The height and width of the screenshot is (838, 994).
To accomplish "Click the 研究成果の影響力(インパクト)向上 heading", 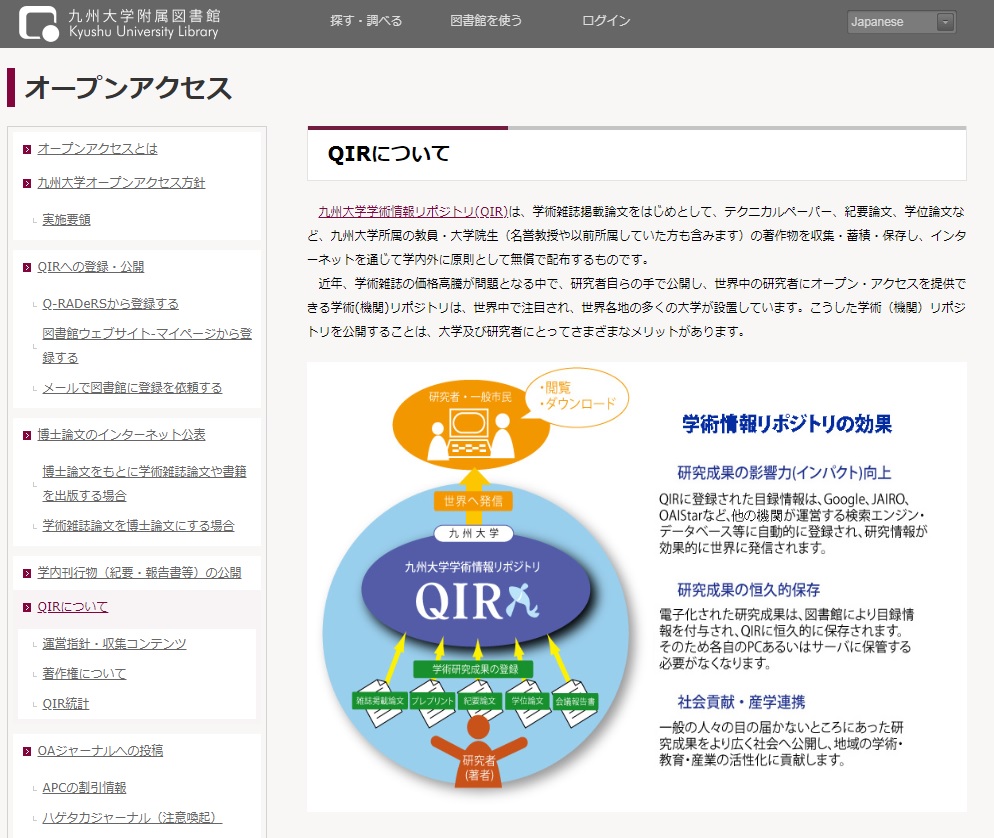I will (784, 473).
